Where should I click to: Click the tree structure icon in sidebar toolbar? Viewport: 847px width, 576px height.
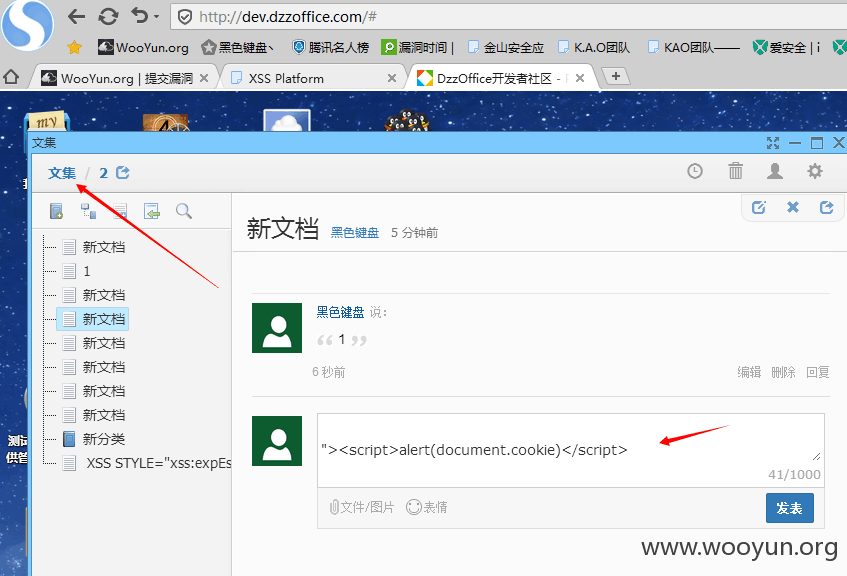88,211
